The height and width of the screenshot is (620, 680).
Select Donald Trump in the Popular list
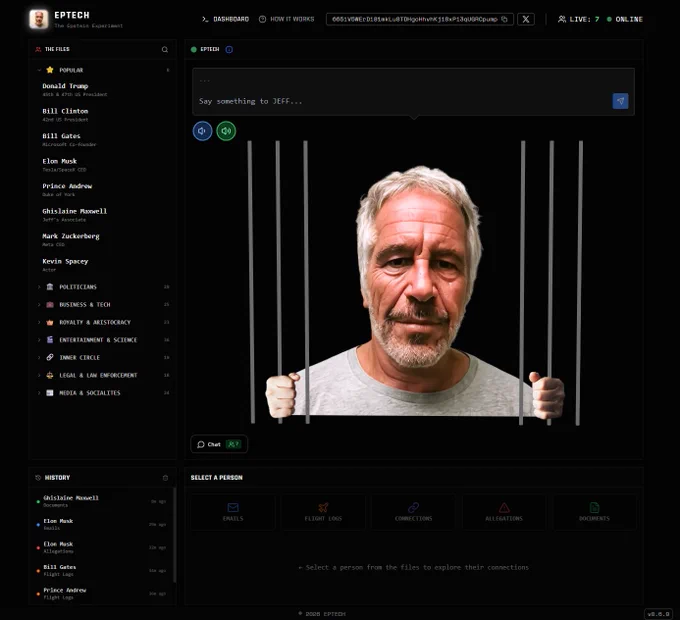[x=103, y=89]
